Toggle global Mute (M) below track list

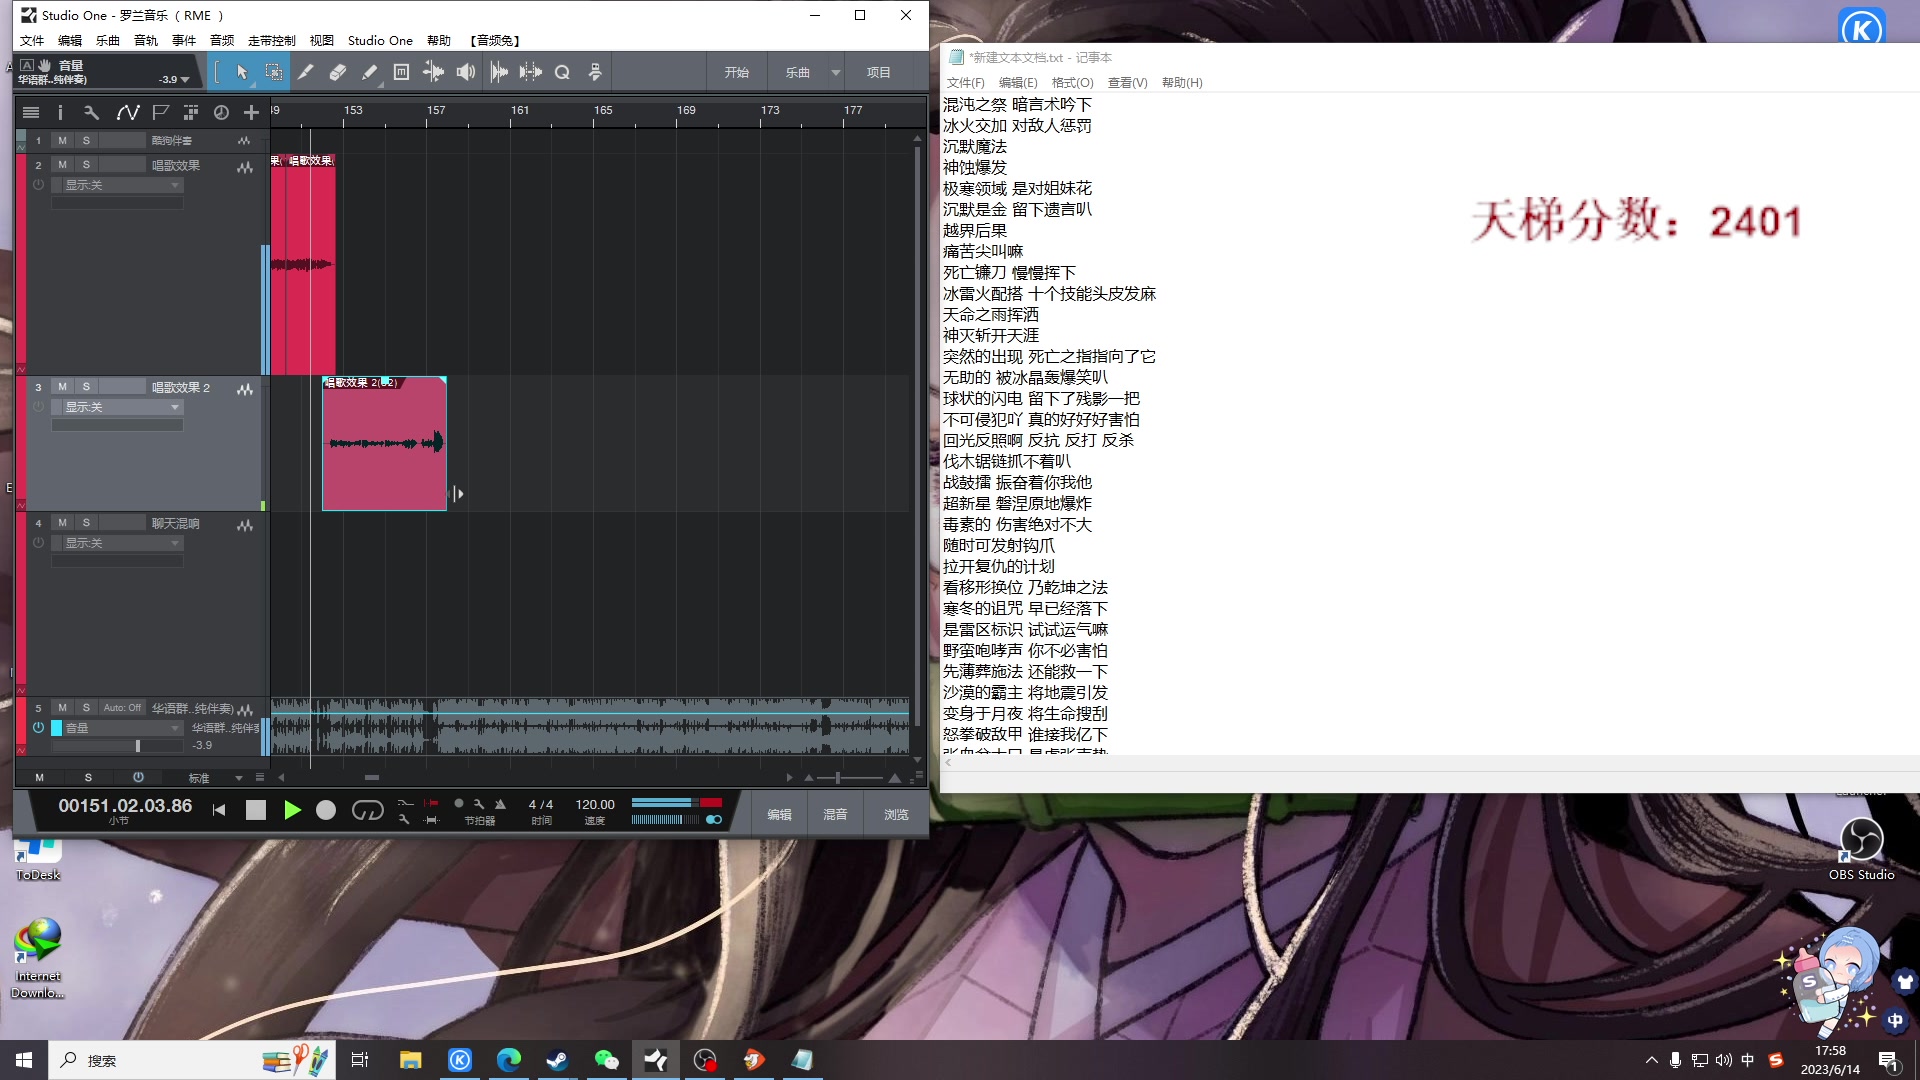point(40,777)
